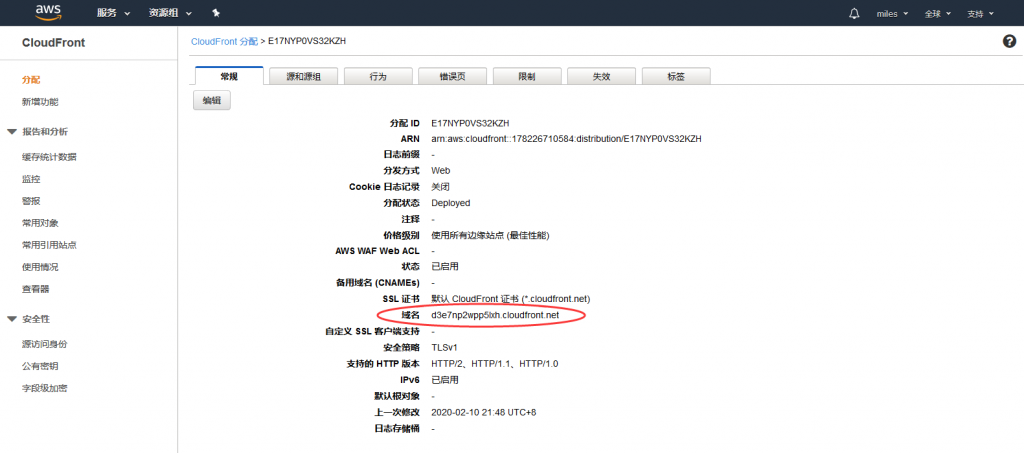Image resolution: width=1024 pixels, height=453 pixels.
Task: Open the notifications bell icon
Action: 854,13
